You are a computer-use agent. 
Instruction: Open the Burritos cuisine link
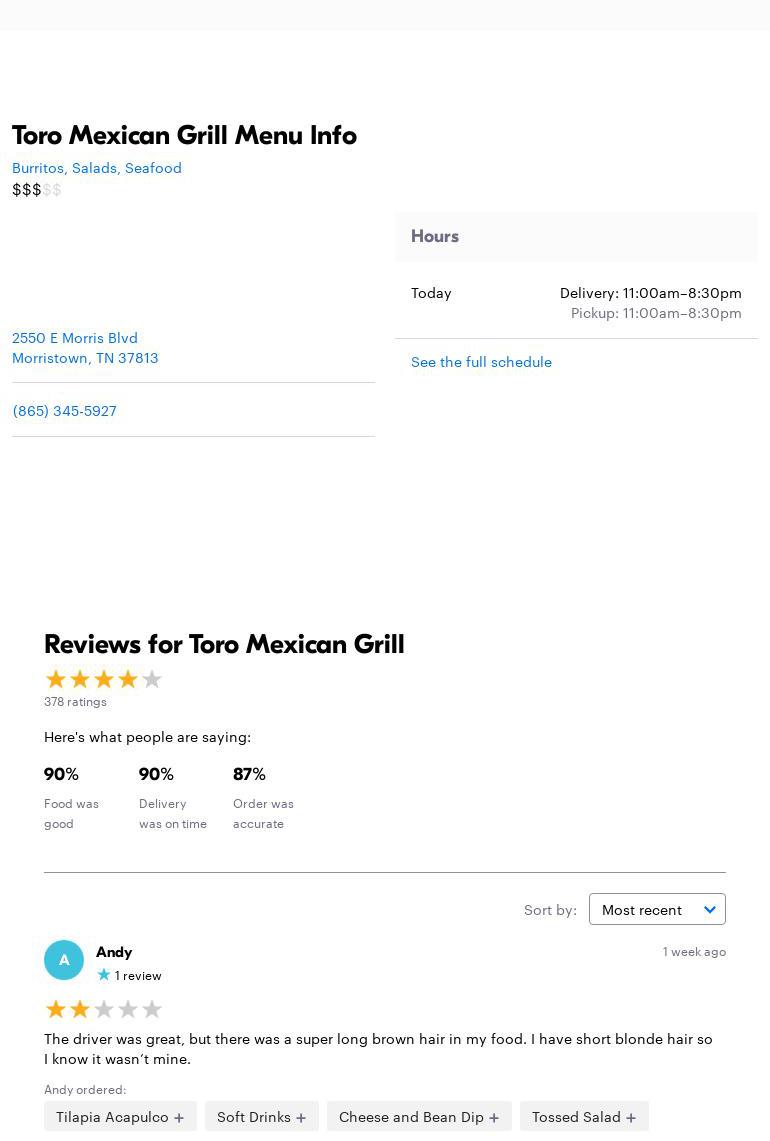coord(38,168)
